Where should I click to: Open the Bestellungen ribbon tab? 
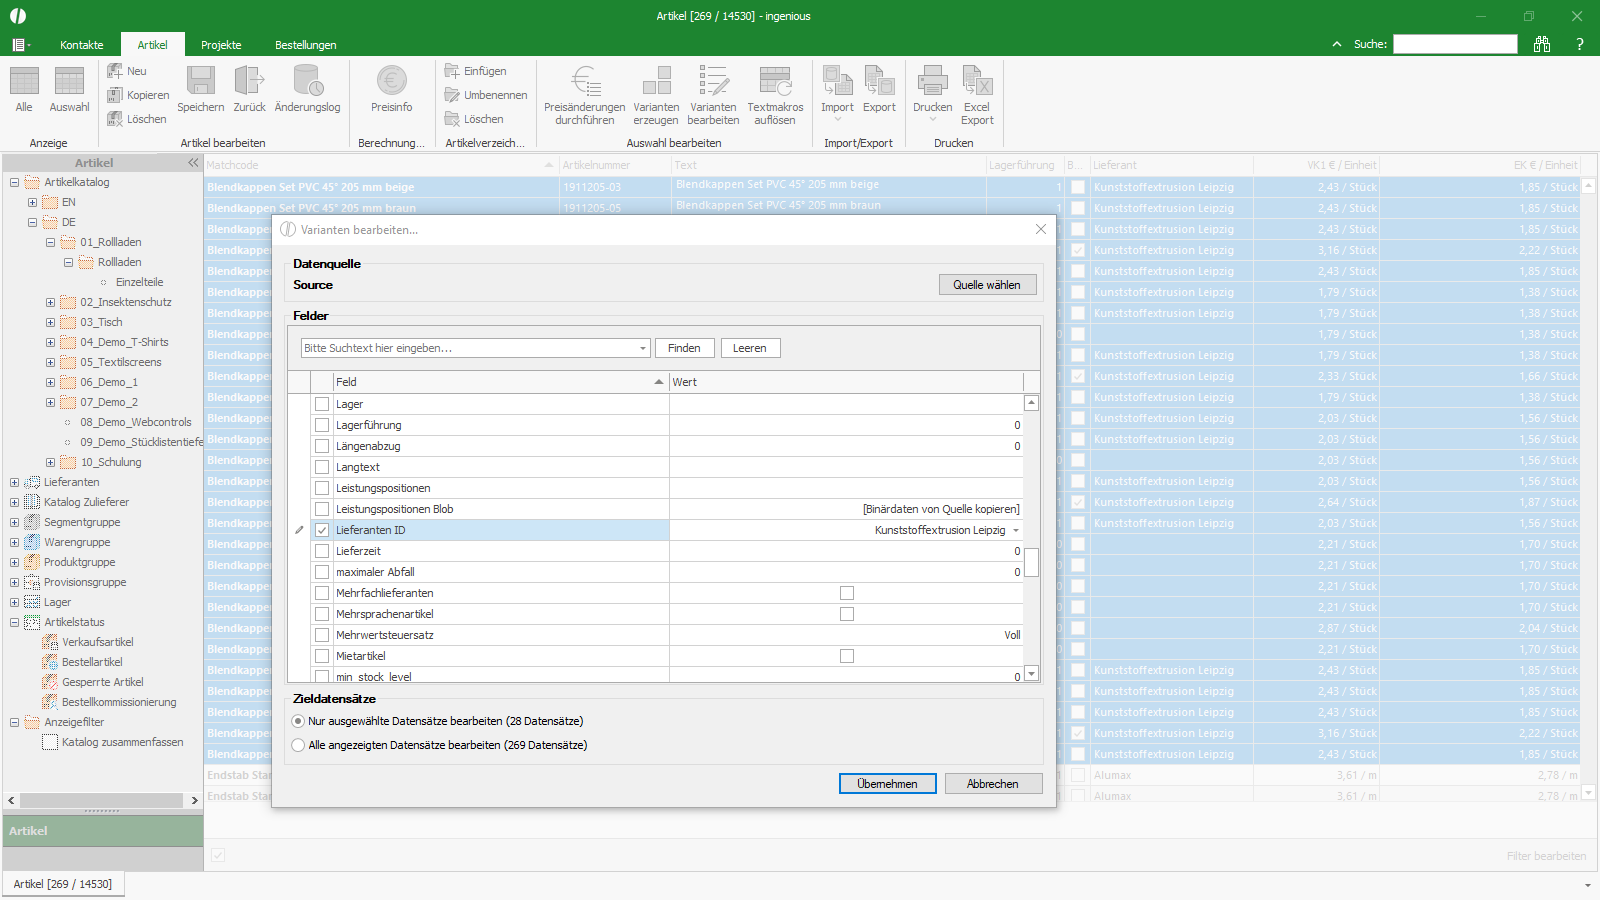click(306, 45)
